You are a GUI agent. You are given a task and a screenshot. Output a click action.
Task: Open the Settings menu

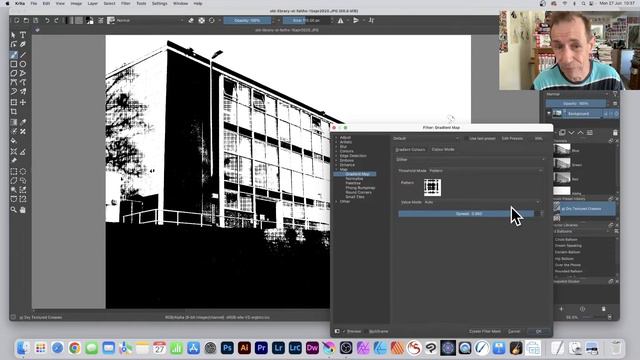click(x=159, y=3)
